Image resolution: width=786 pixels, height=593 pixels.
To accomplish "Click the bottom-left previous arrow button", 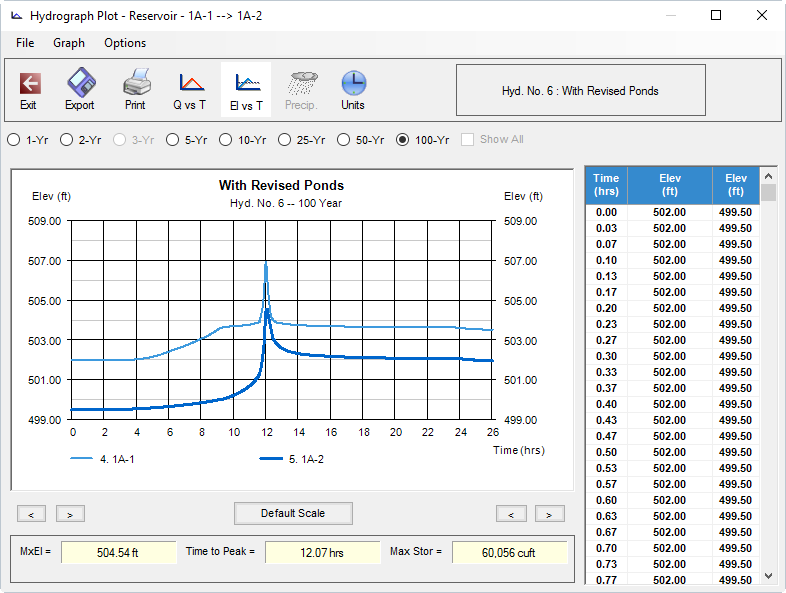I will point(31,514).
